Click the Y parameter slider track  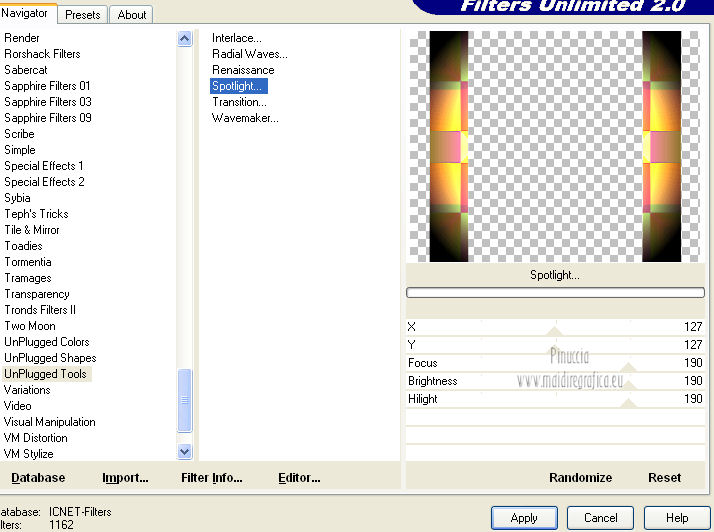click(555, 345)
